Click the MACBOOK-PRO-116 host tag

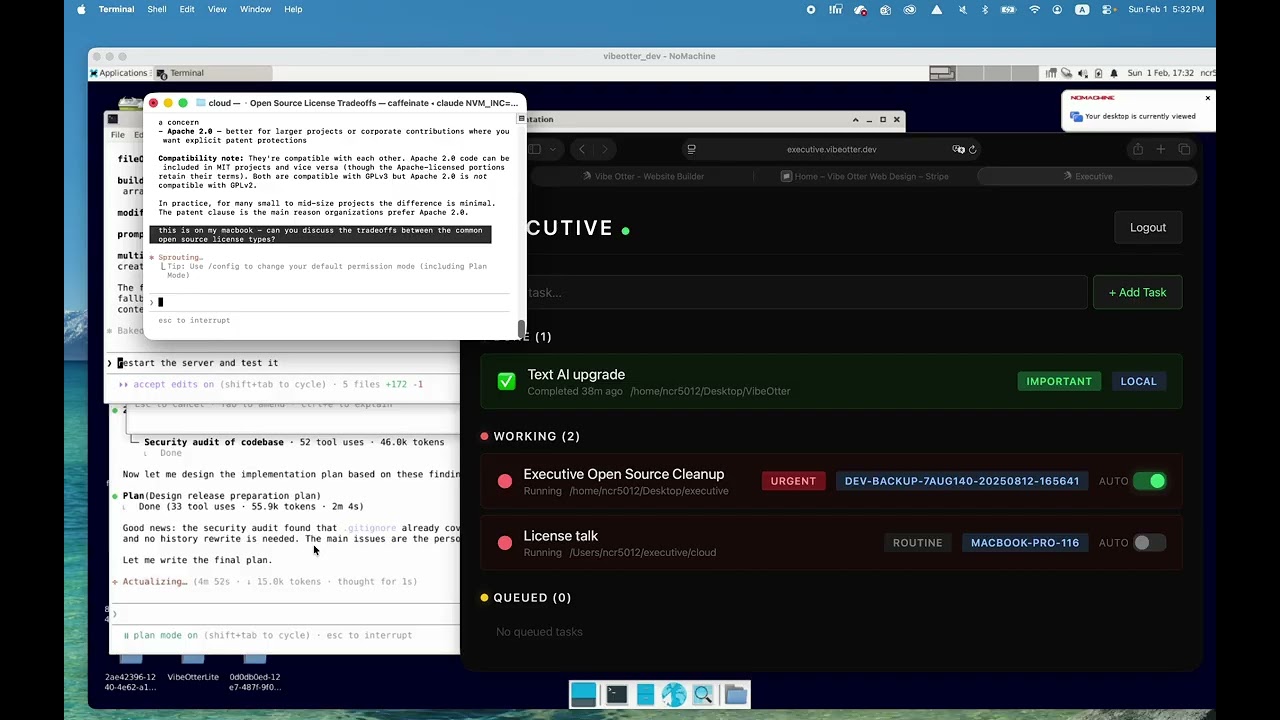click(1025, 542)
